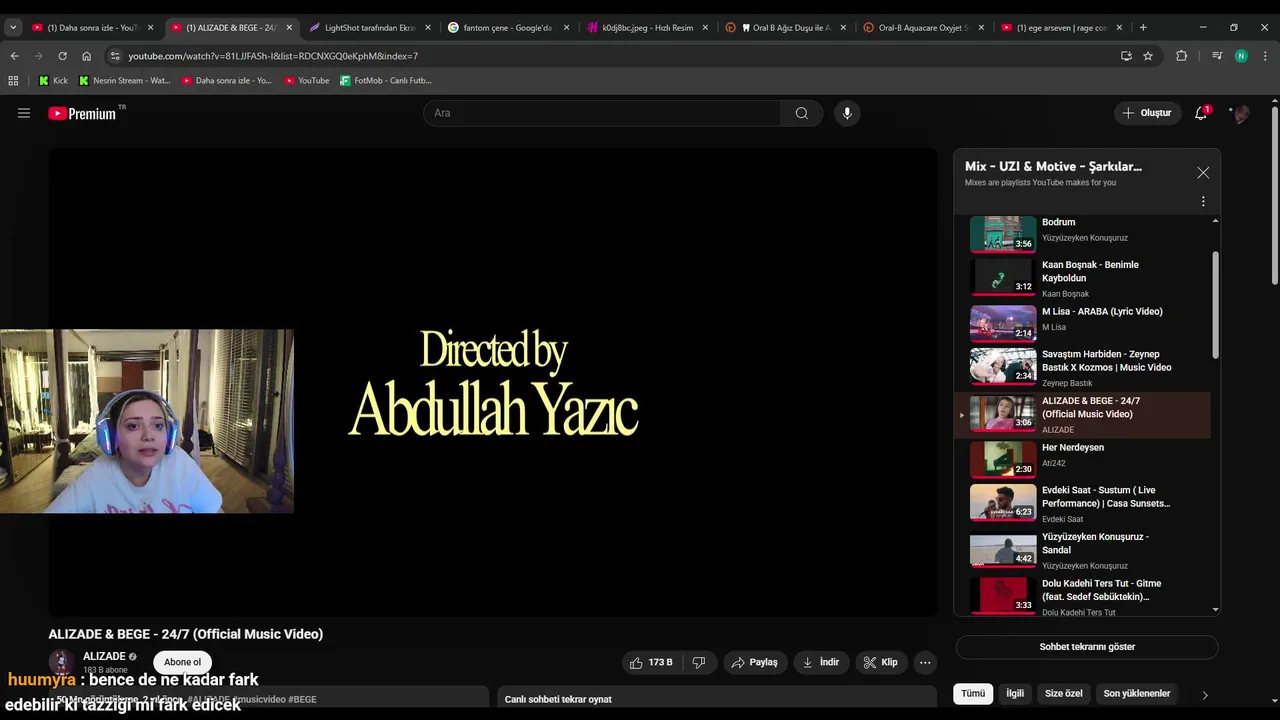Open the notifications bell
The height and width of the screenshot is (720, 1280).
pyautogui.click(x=1201, y=113)
